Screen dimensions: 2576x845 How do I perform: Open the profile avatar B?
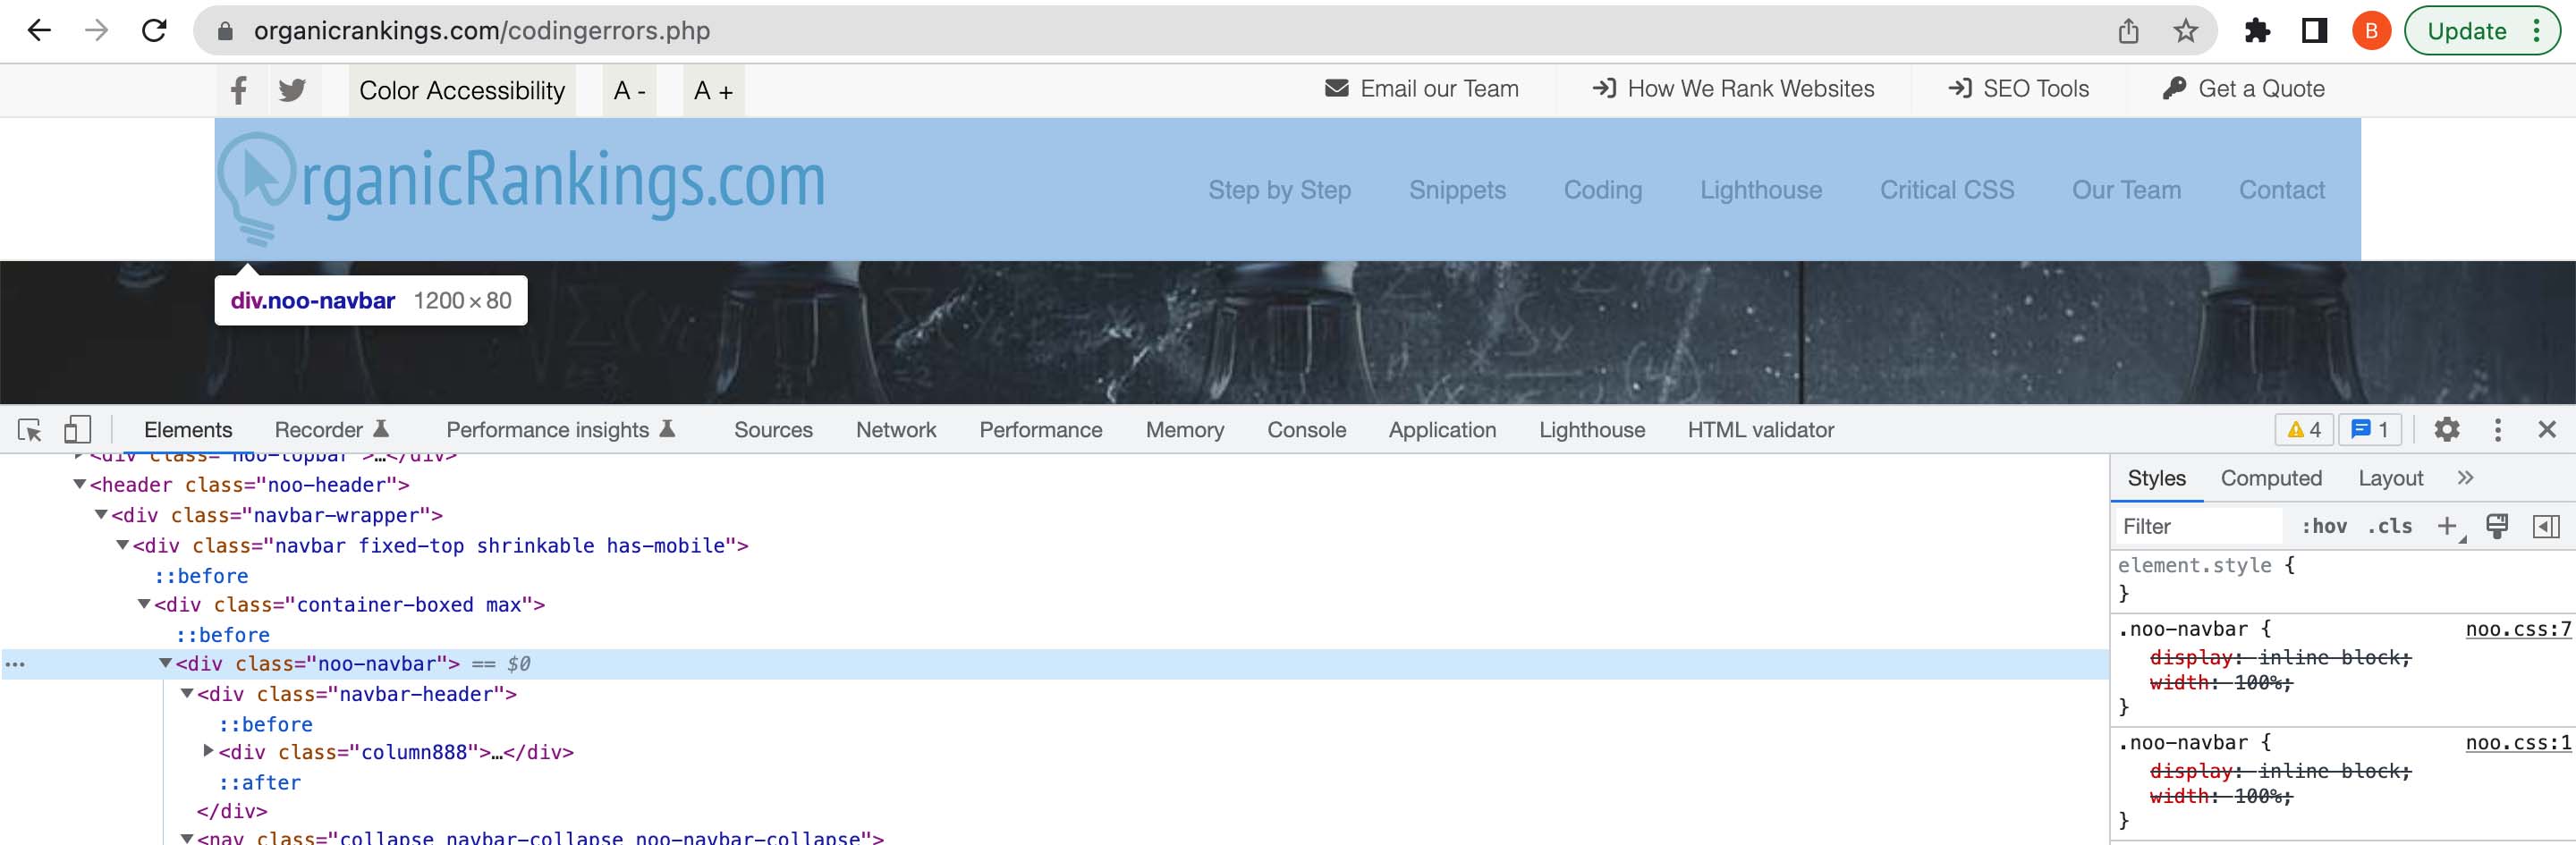coord(2371,31)
